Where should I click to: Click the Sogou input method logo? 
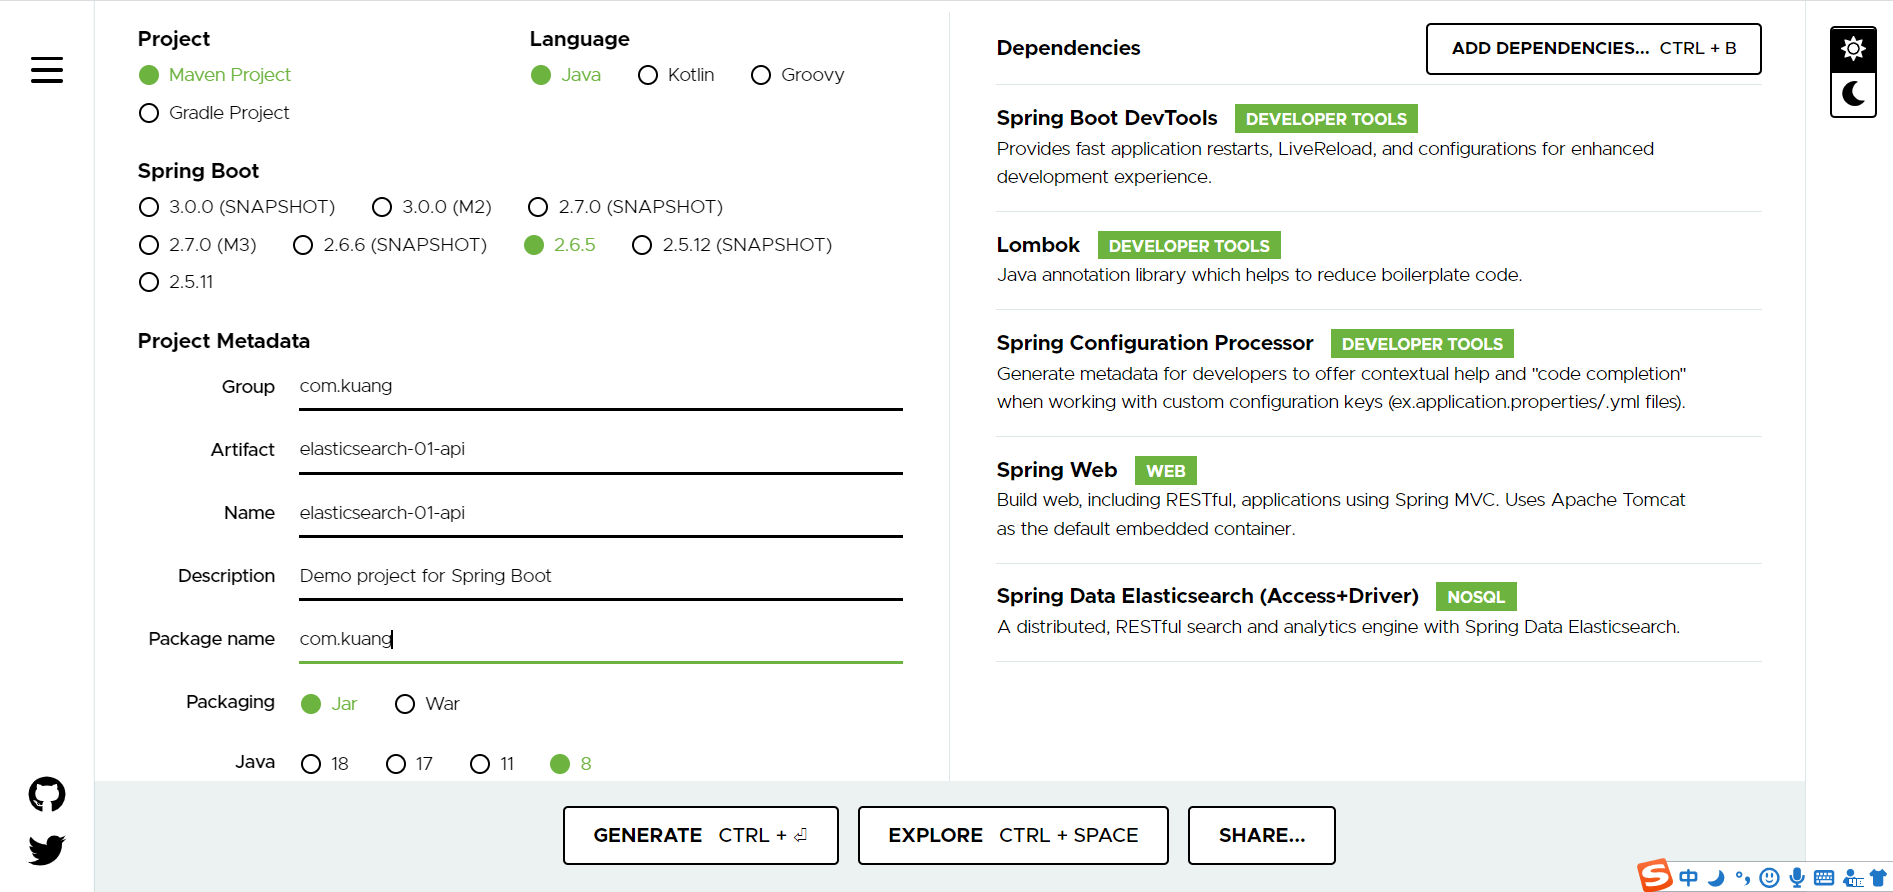tap(1655, 876)
